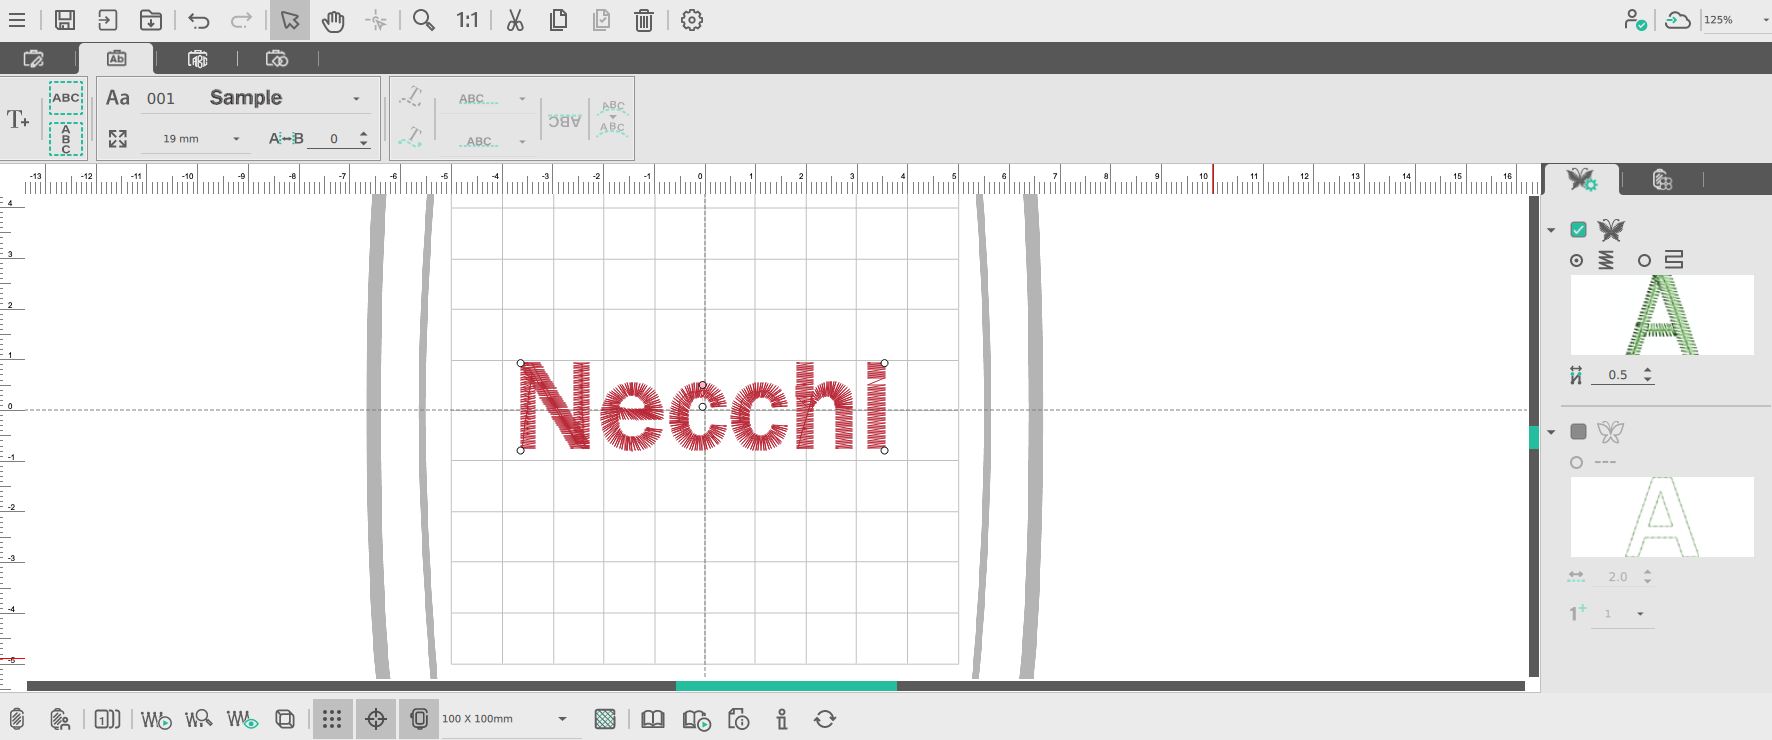Screen dimensions: 1772x740
Task: Switch to the lettering Ab tab
Action: click(117, 59)
